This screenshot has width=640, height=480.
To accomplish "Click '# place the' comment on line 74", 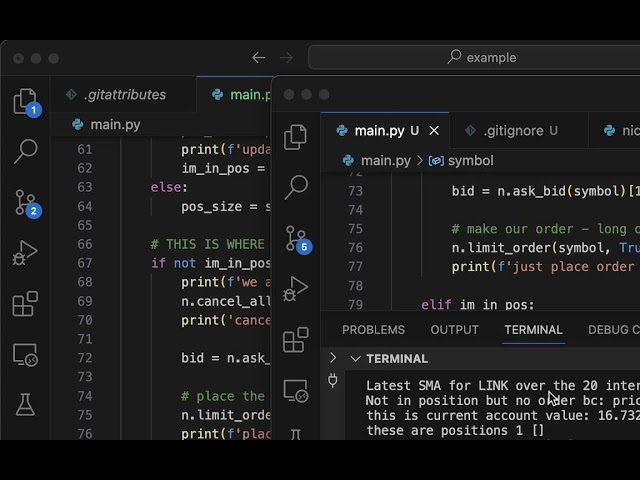I will (223, 396).
